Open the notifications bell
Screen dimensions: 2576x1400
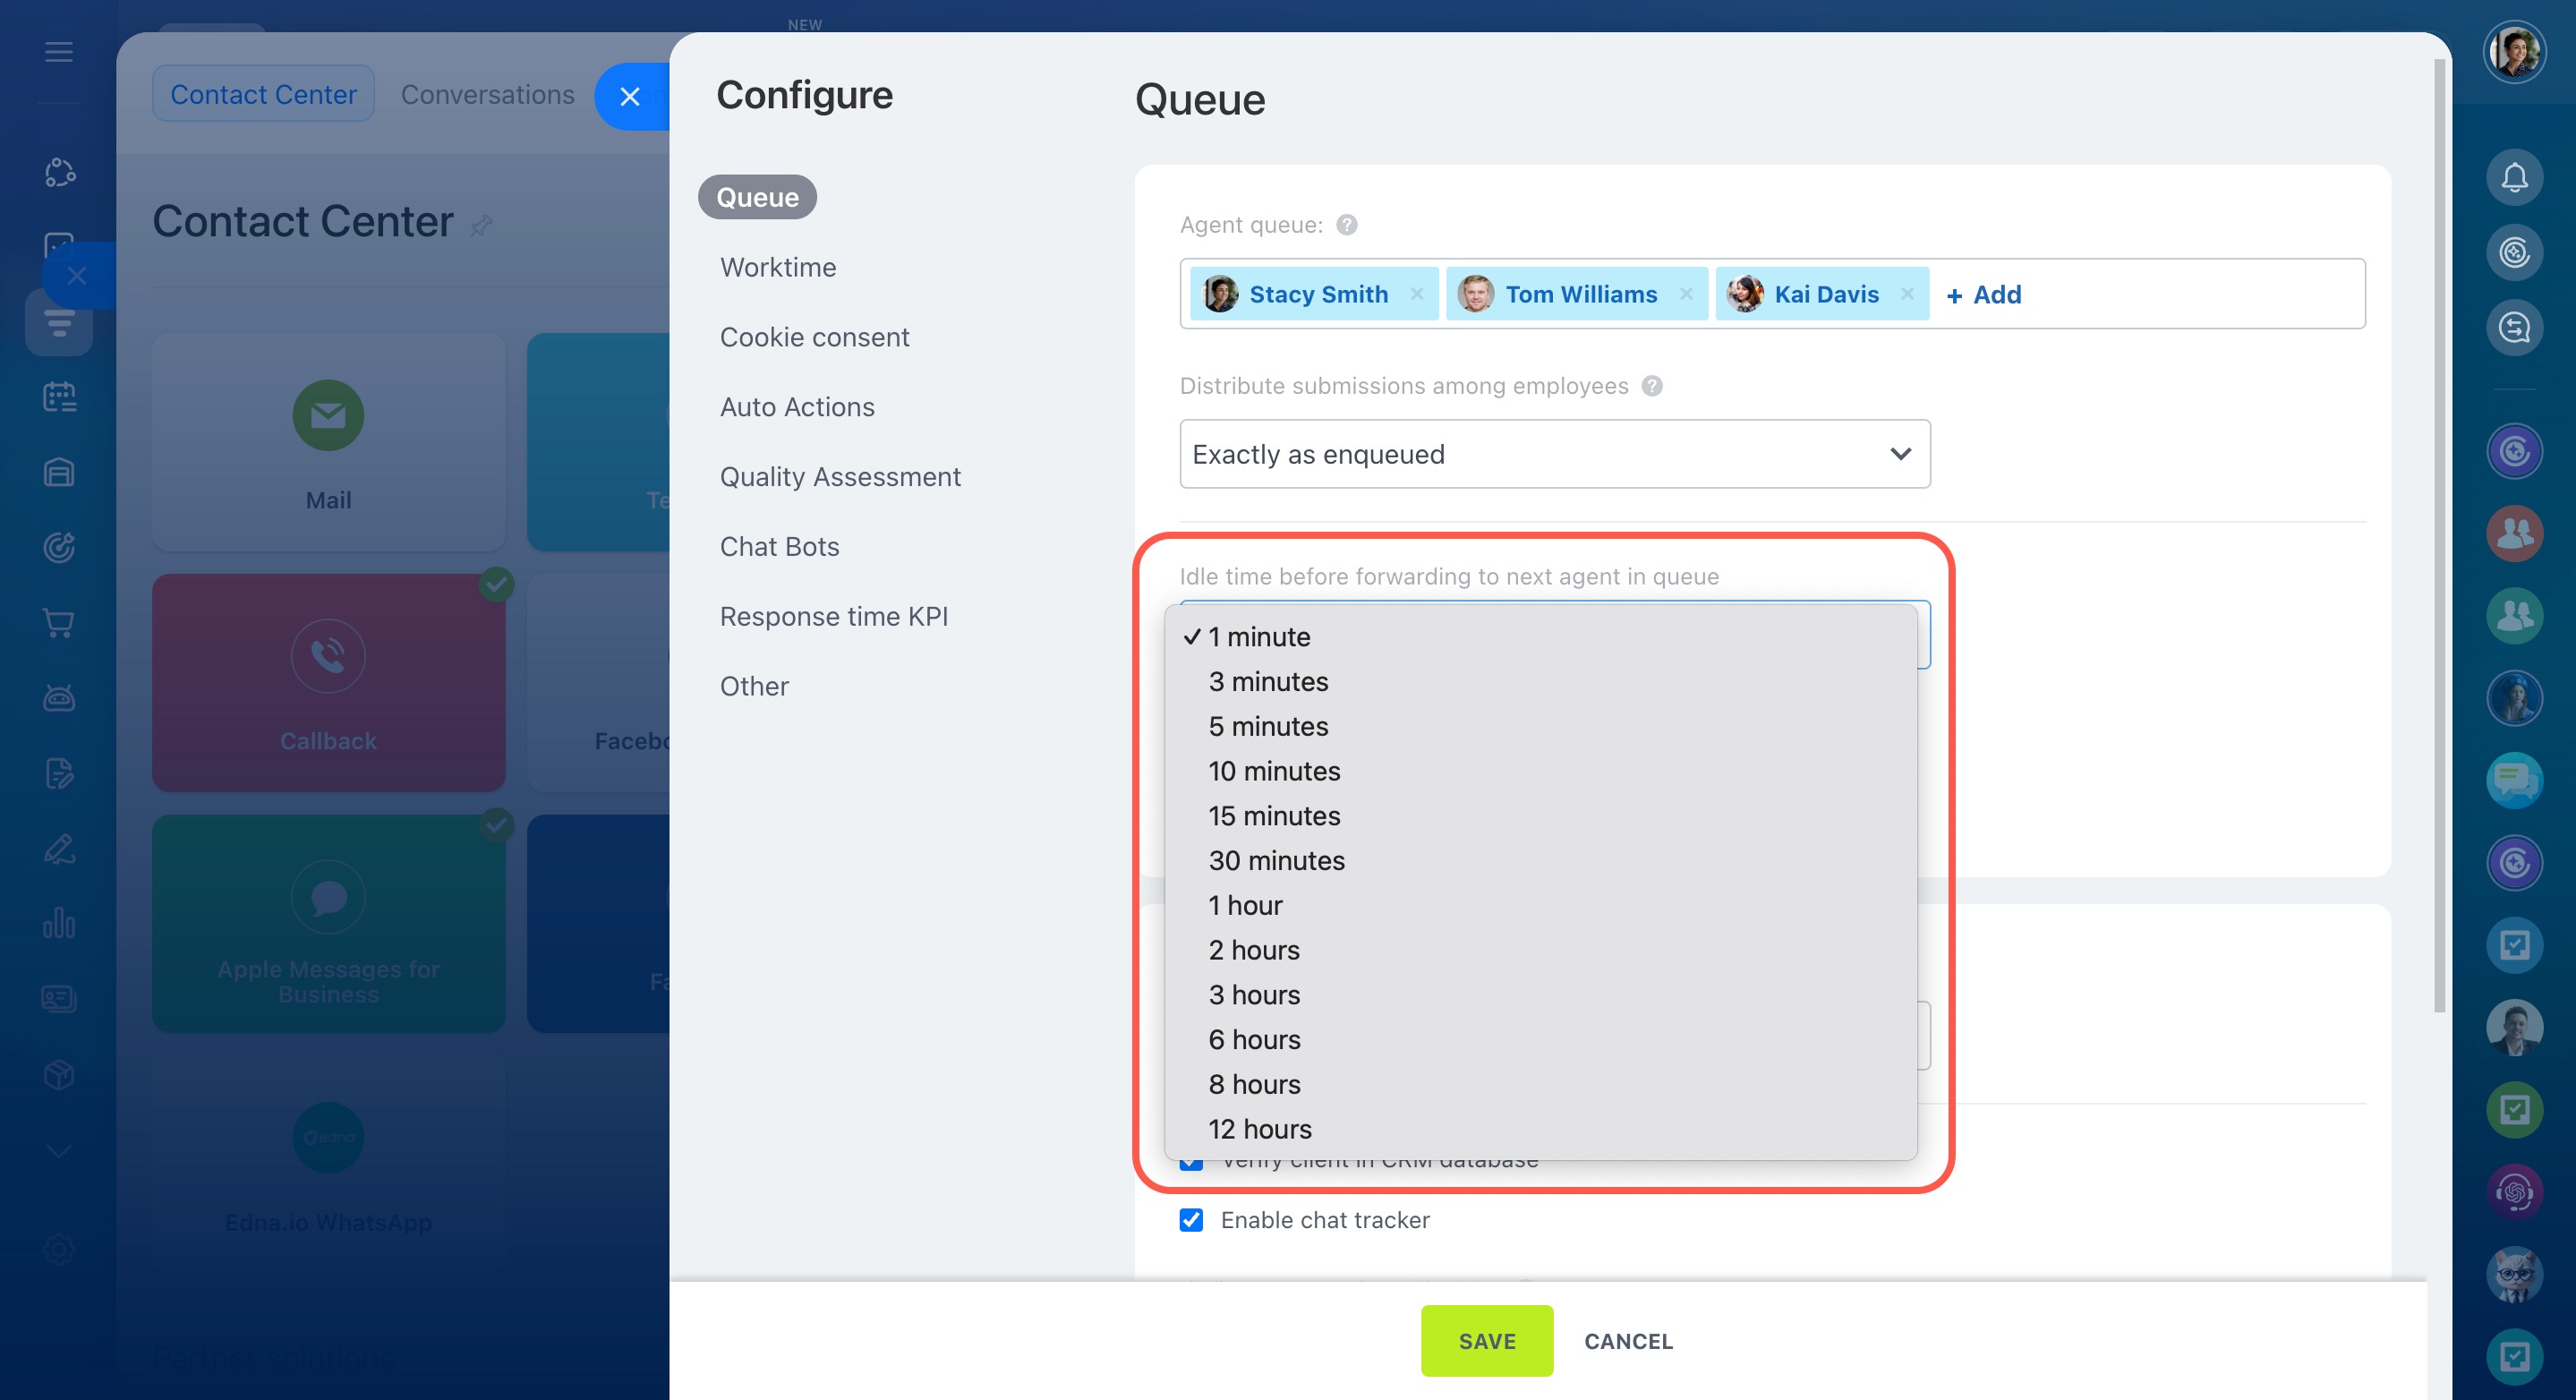(x=2514, y=178)
